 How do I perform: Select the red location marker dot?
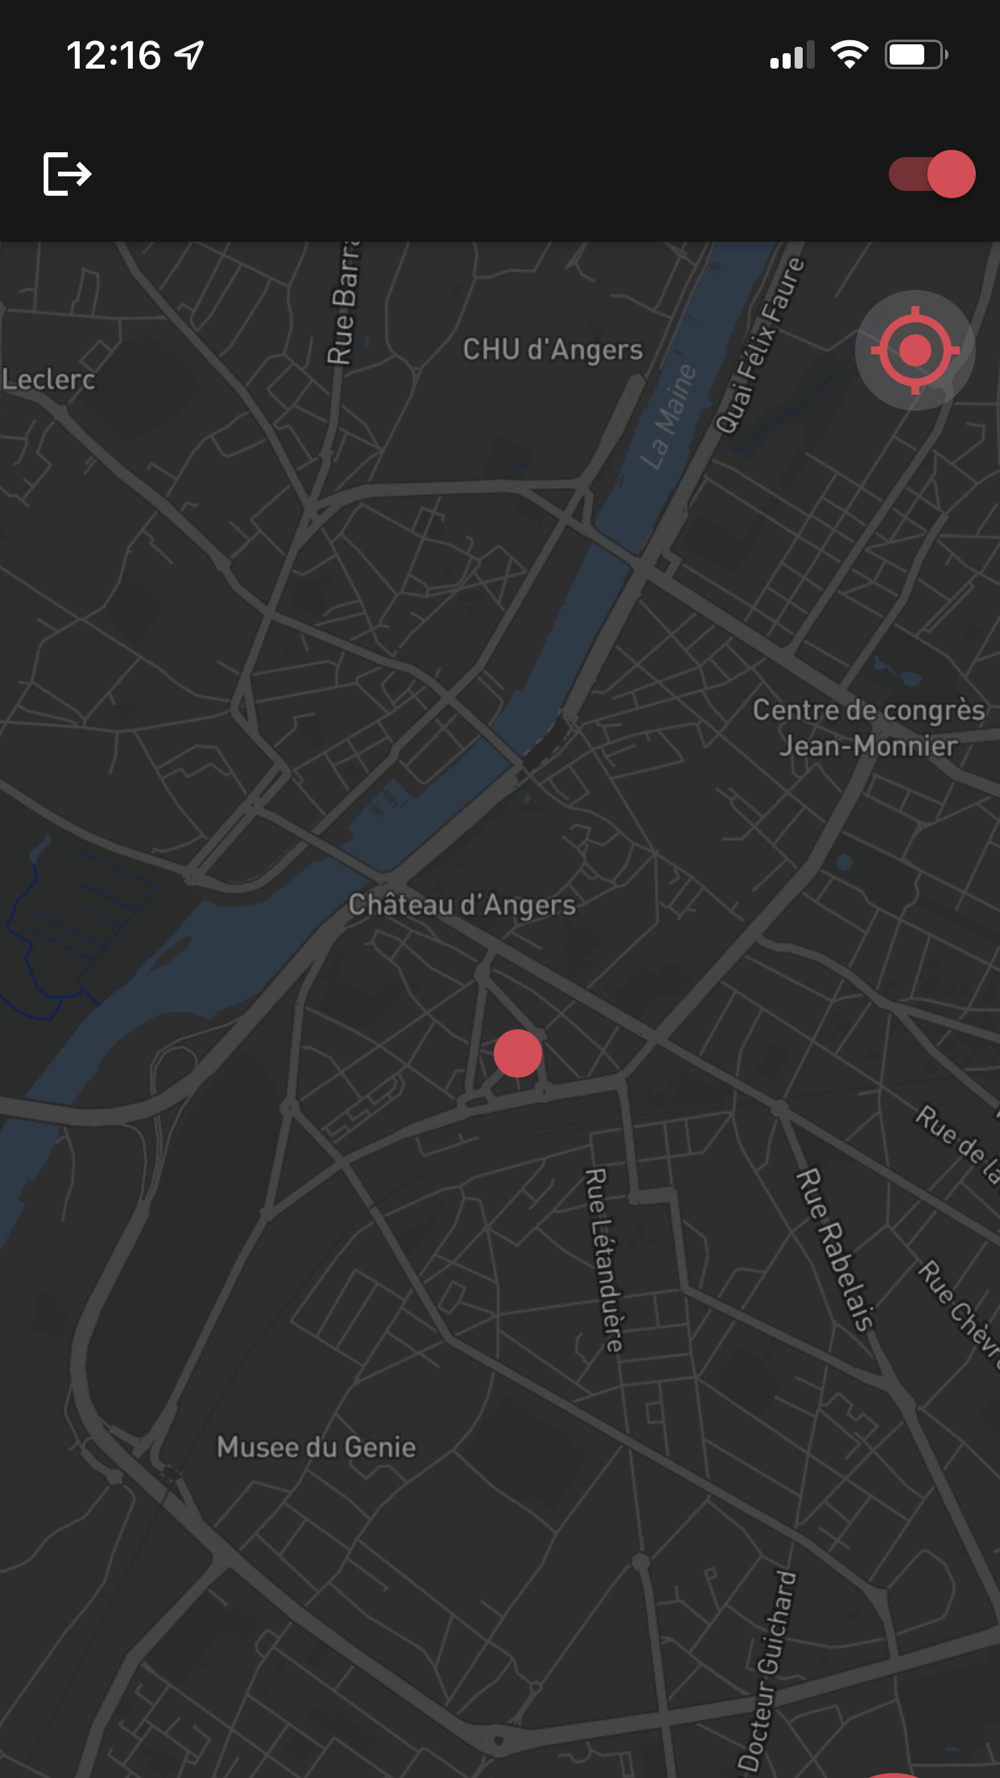coord(518,1053)
